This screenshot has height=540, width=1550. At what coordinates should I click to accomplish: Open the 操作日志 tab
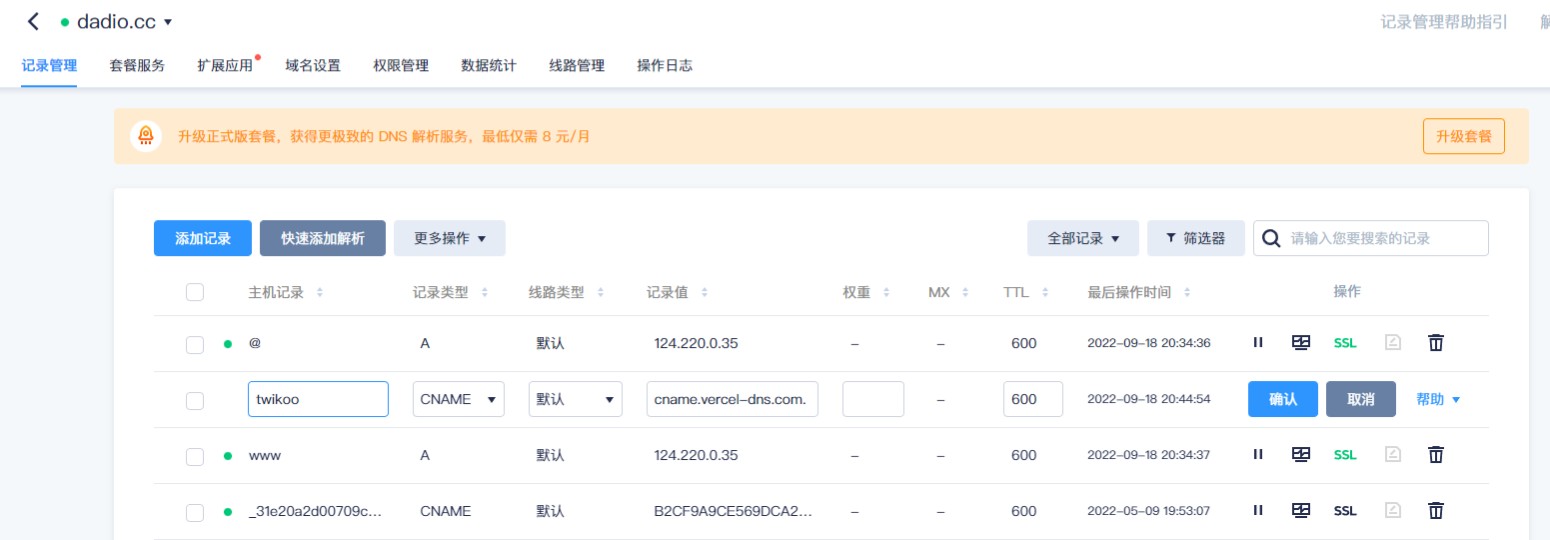click(x=665, y=66)
